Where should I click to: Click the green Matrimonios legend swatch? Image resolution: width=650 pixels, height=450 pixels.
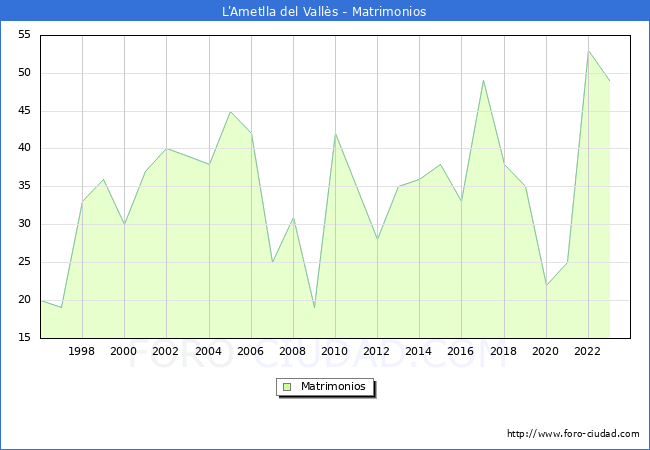(287, 387)
